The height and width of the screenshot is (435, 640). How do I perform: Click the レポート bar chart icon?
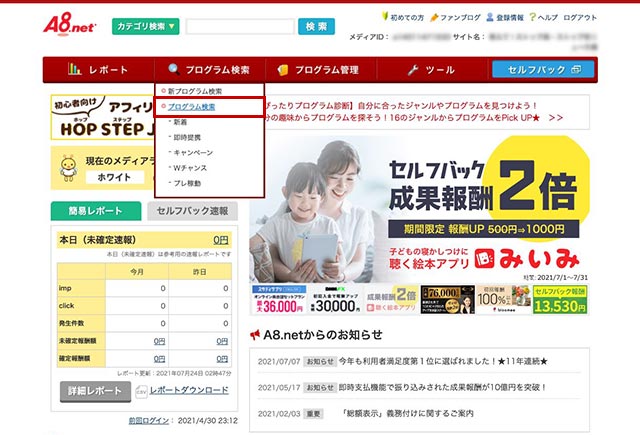tap(75, 69)
